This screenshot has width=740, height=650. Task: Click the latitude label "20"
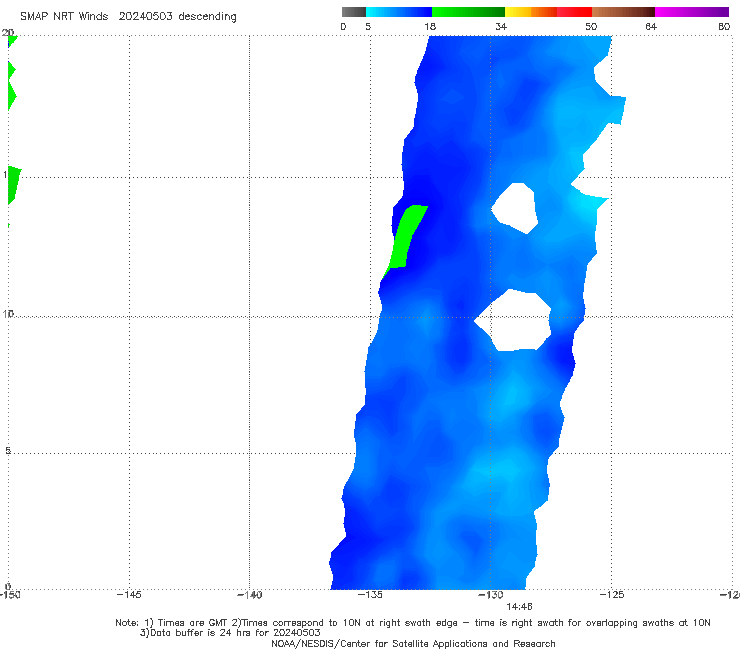(x=8, y=32)
